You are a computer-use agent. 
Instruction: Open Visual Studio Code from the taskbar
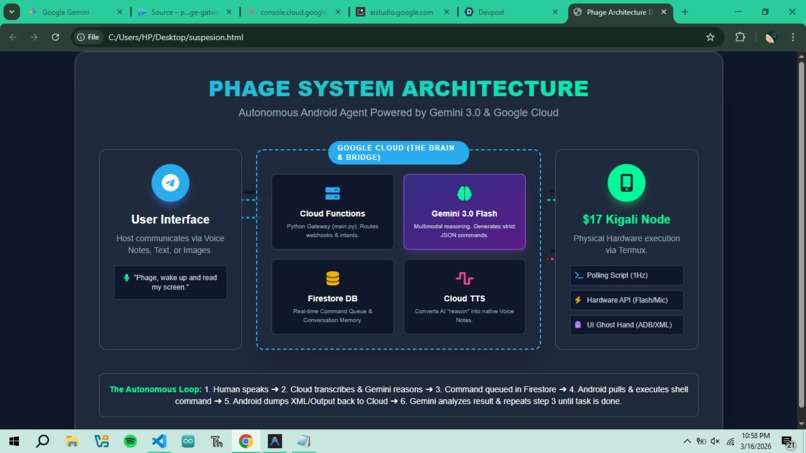pos(159,441)
